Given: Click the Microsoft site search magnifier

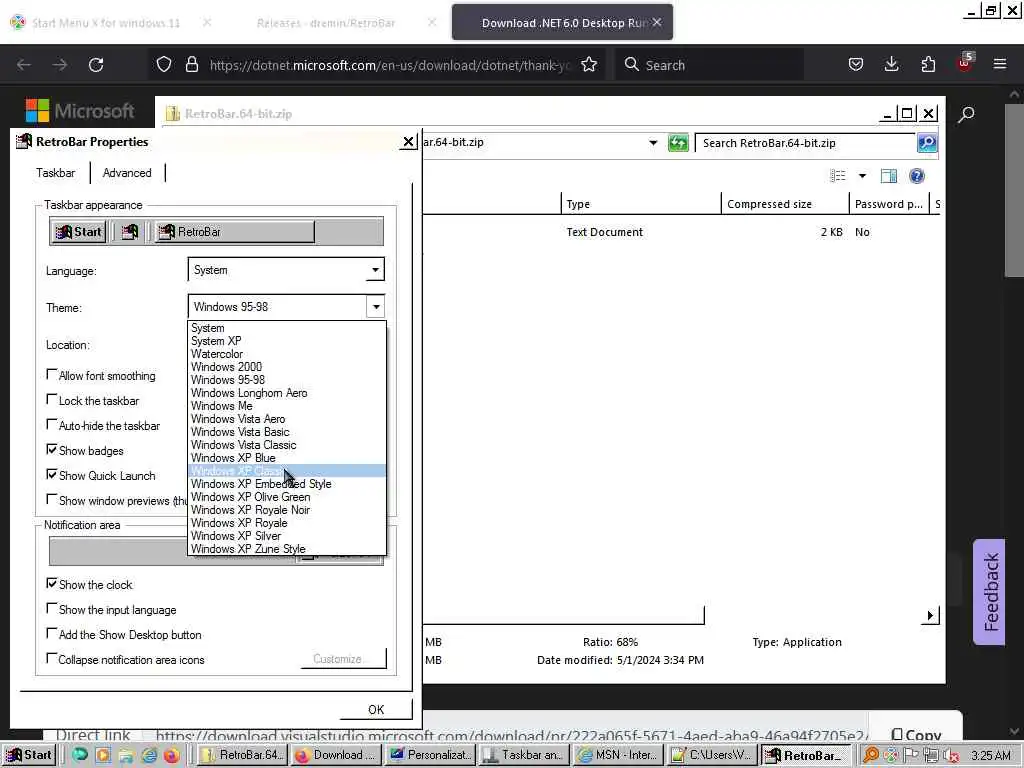Looking at the screenshot, I should pyautogui.click(x=967, y=115).
